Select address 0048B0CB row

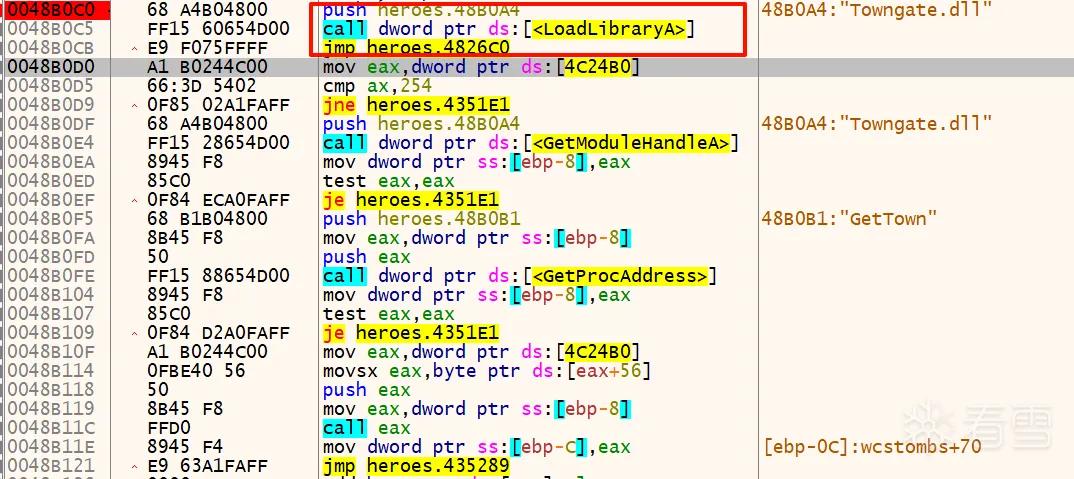(x=52, y=48)
